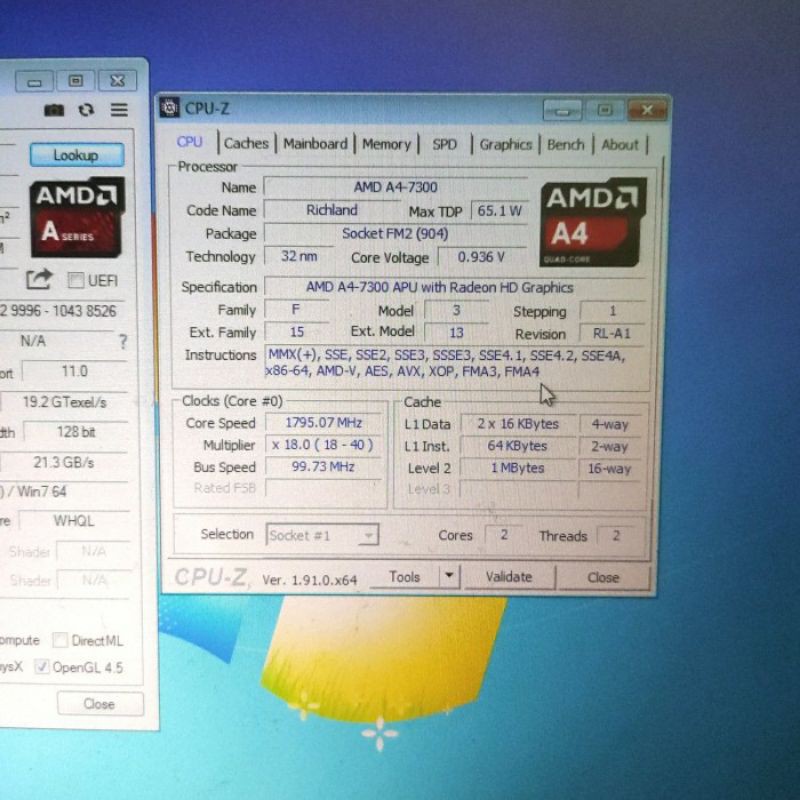
Task: Click the AMD A4 processor logo
Action: pos(593,222)
